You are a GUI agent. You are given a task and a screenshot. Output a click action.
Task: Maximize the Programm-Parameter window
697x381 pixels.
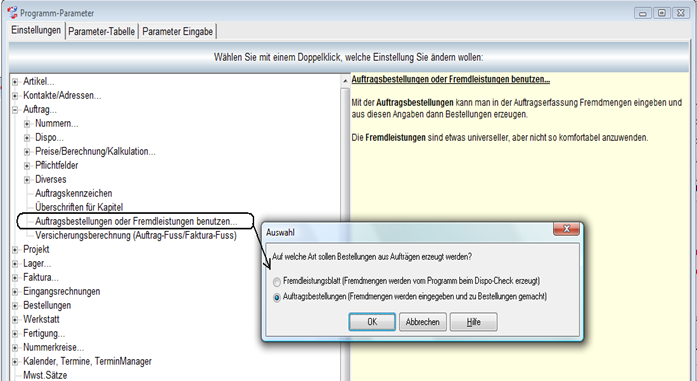point(661,13)
